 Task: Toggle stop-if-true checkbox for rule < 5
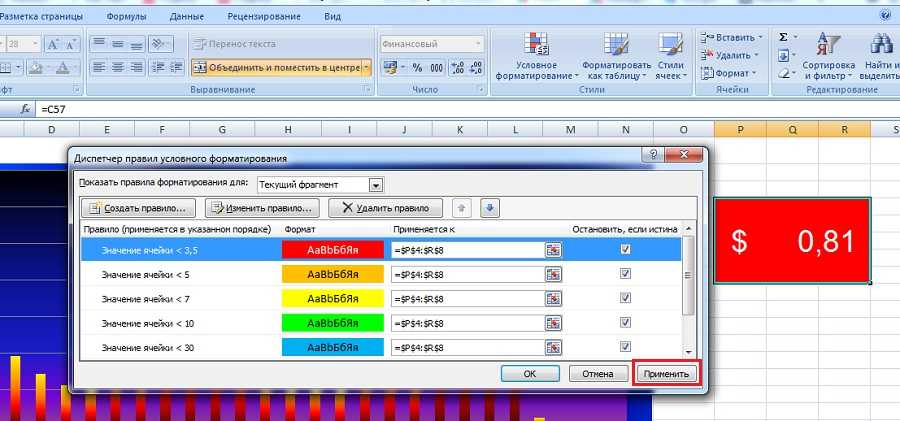pyautogui.click(x=625, y=274)
